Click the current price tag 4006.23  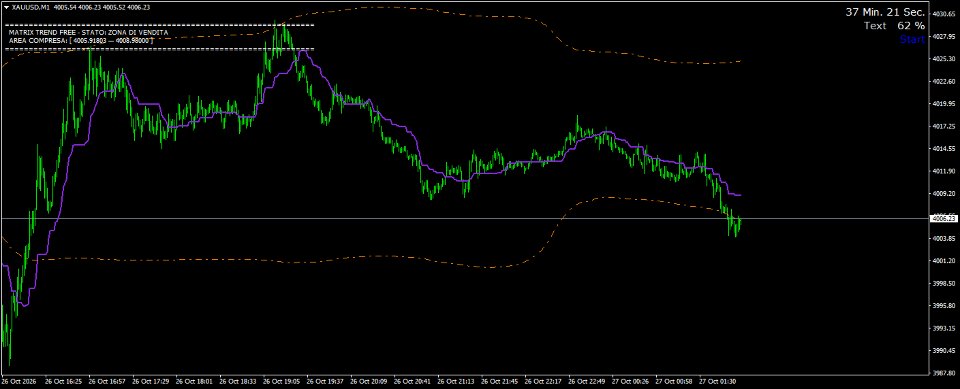tap(943, 218)
